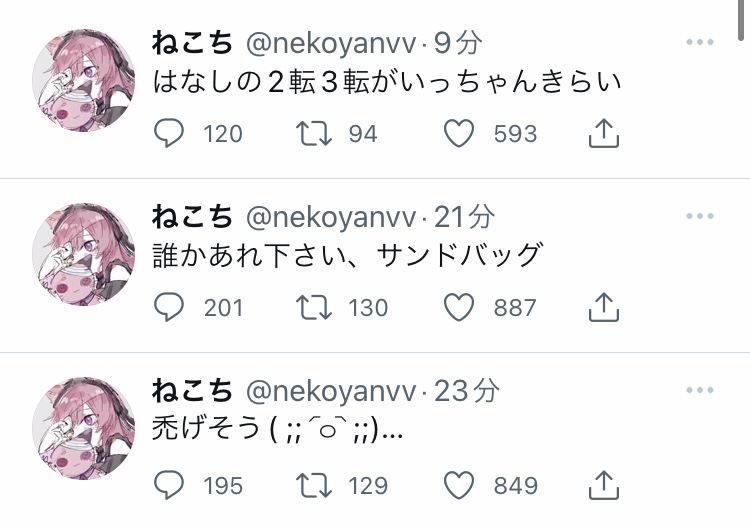Share the 9分 tweet
Screen dimensions: 750x526
point(603,134)
